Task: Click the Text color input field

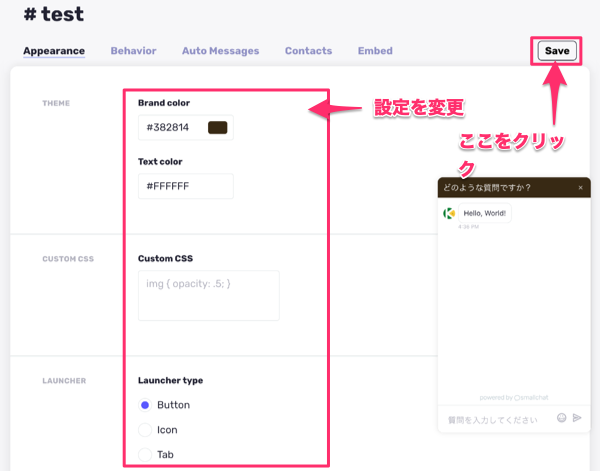Action: click(x=185, y=186)
